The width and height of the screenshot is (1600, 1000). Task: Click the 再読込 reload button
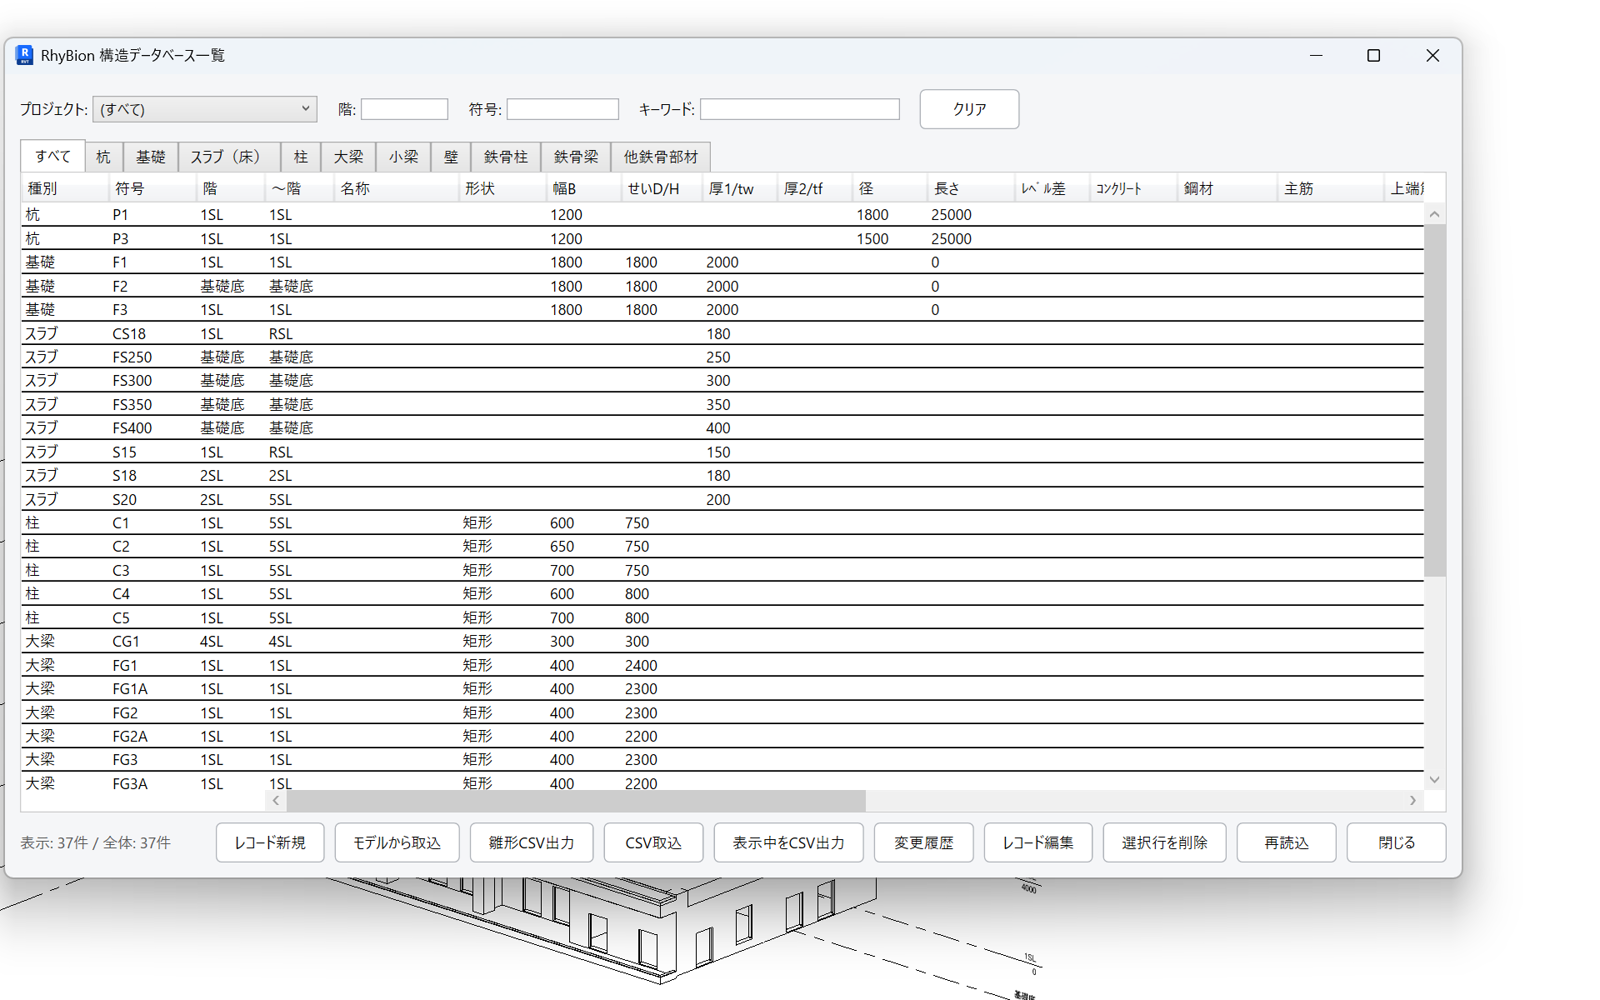[1286, 843]
